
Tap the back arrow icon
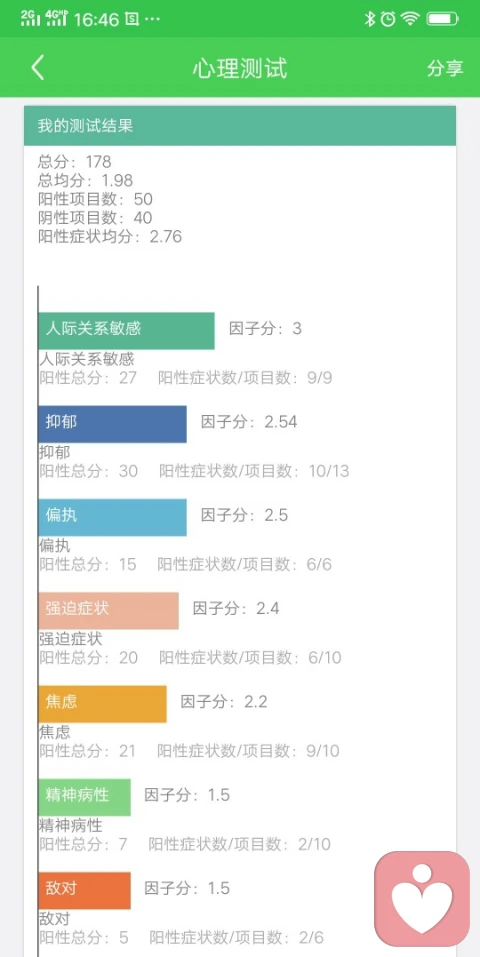[38, 68]
